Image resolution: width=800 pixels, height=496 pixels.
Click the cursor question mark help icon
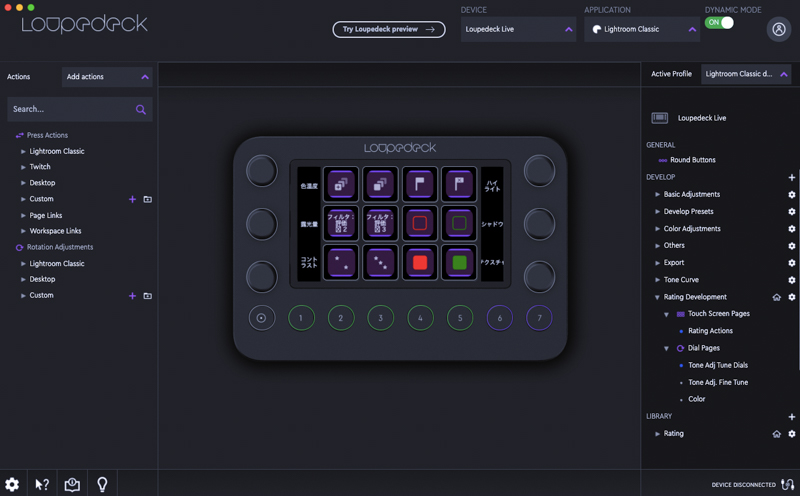tap(42, 484)
